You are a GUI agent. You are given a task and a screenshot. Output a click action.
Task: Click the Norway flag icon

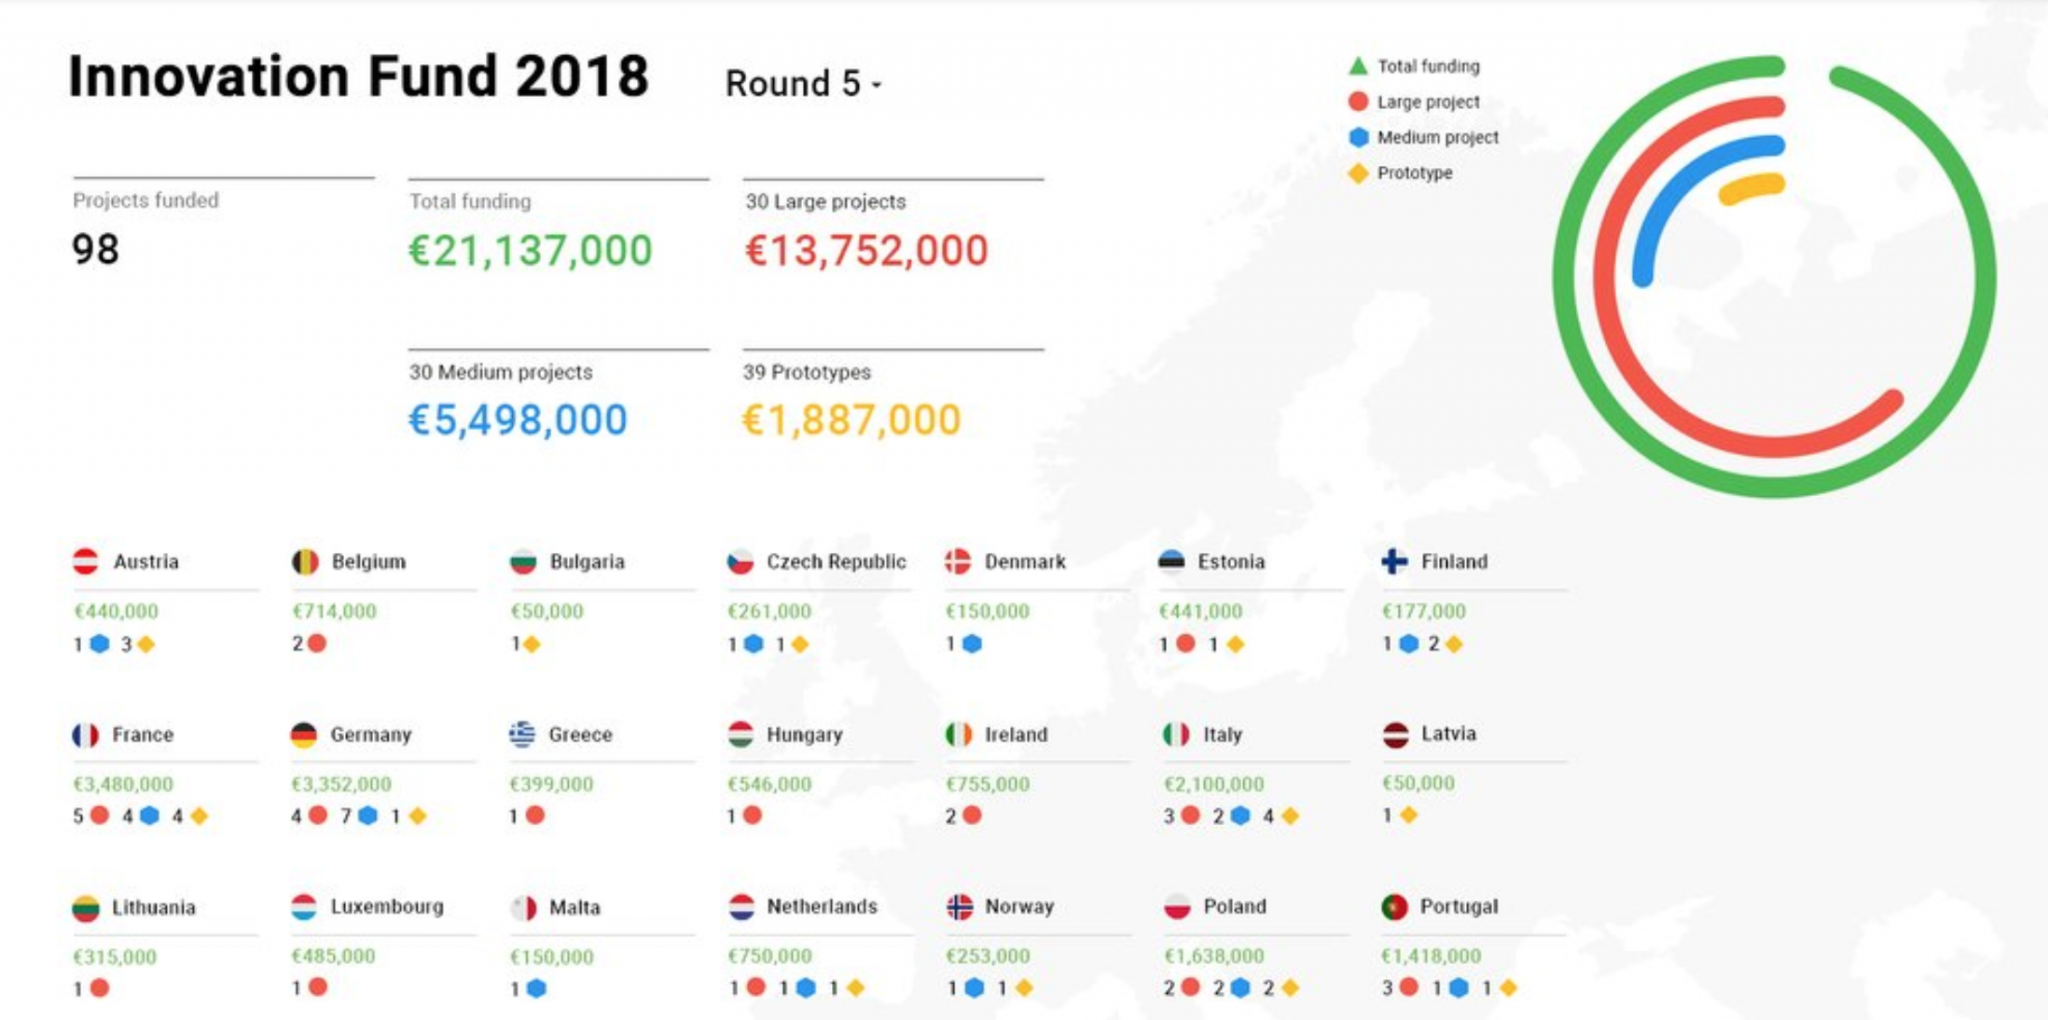959,907
